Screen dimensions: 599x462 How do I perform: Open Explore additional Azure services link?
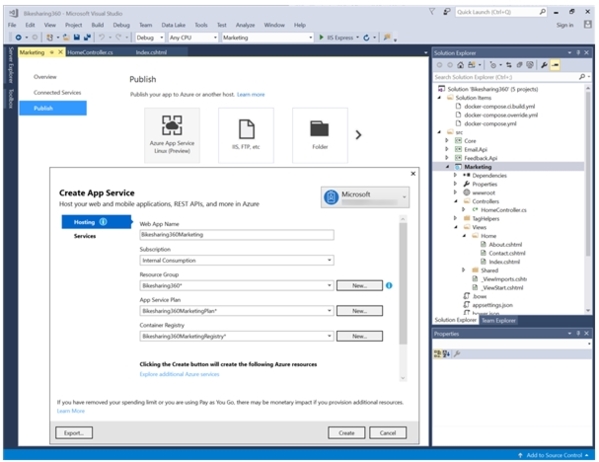click(x=180, y=374)
